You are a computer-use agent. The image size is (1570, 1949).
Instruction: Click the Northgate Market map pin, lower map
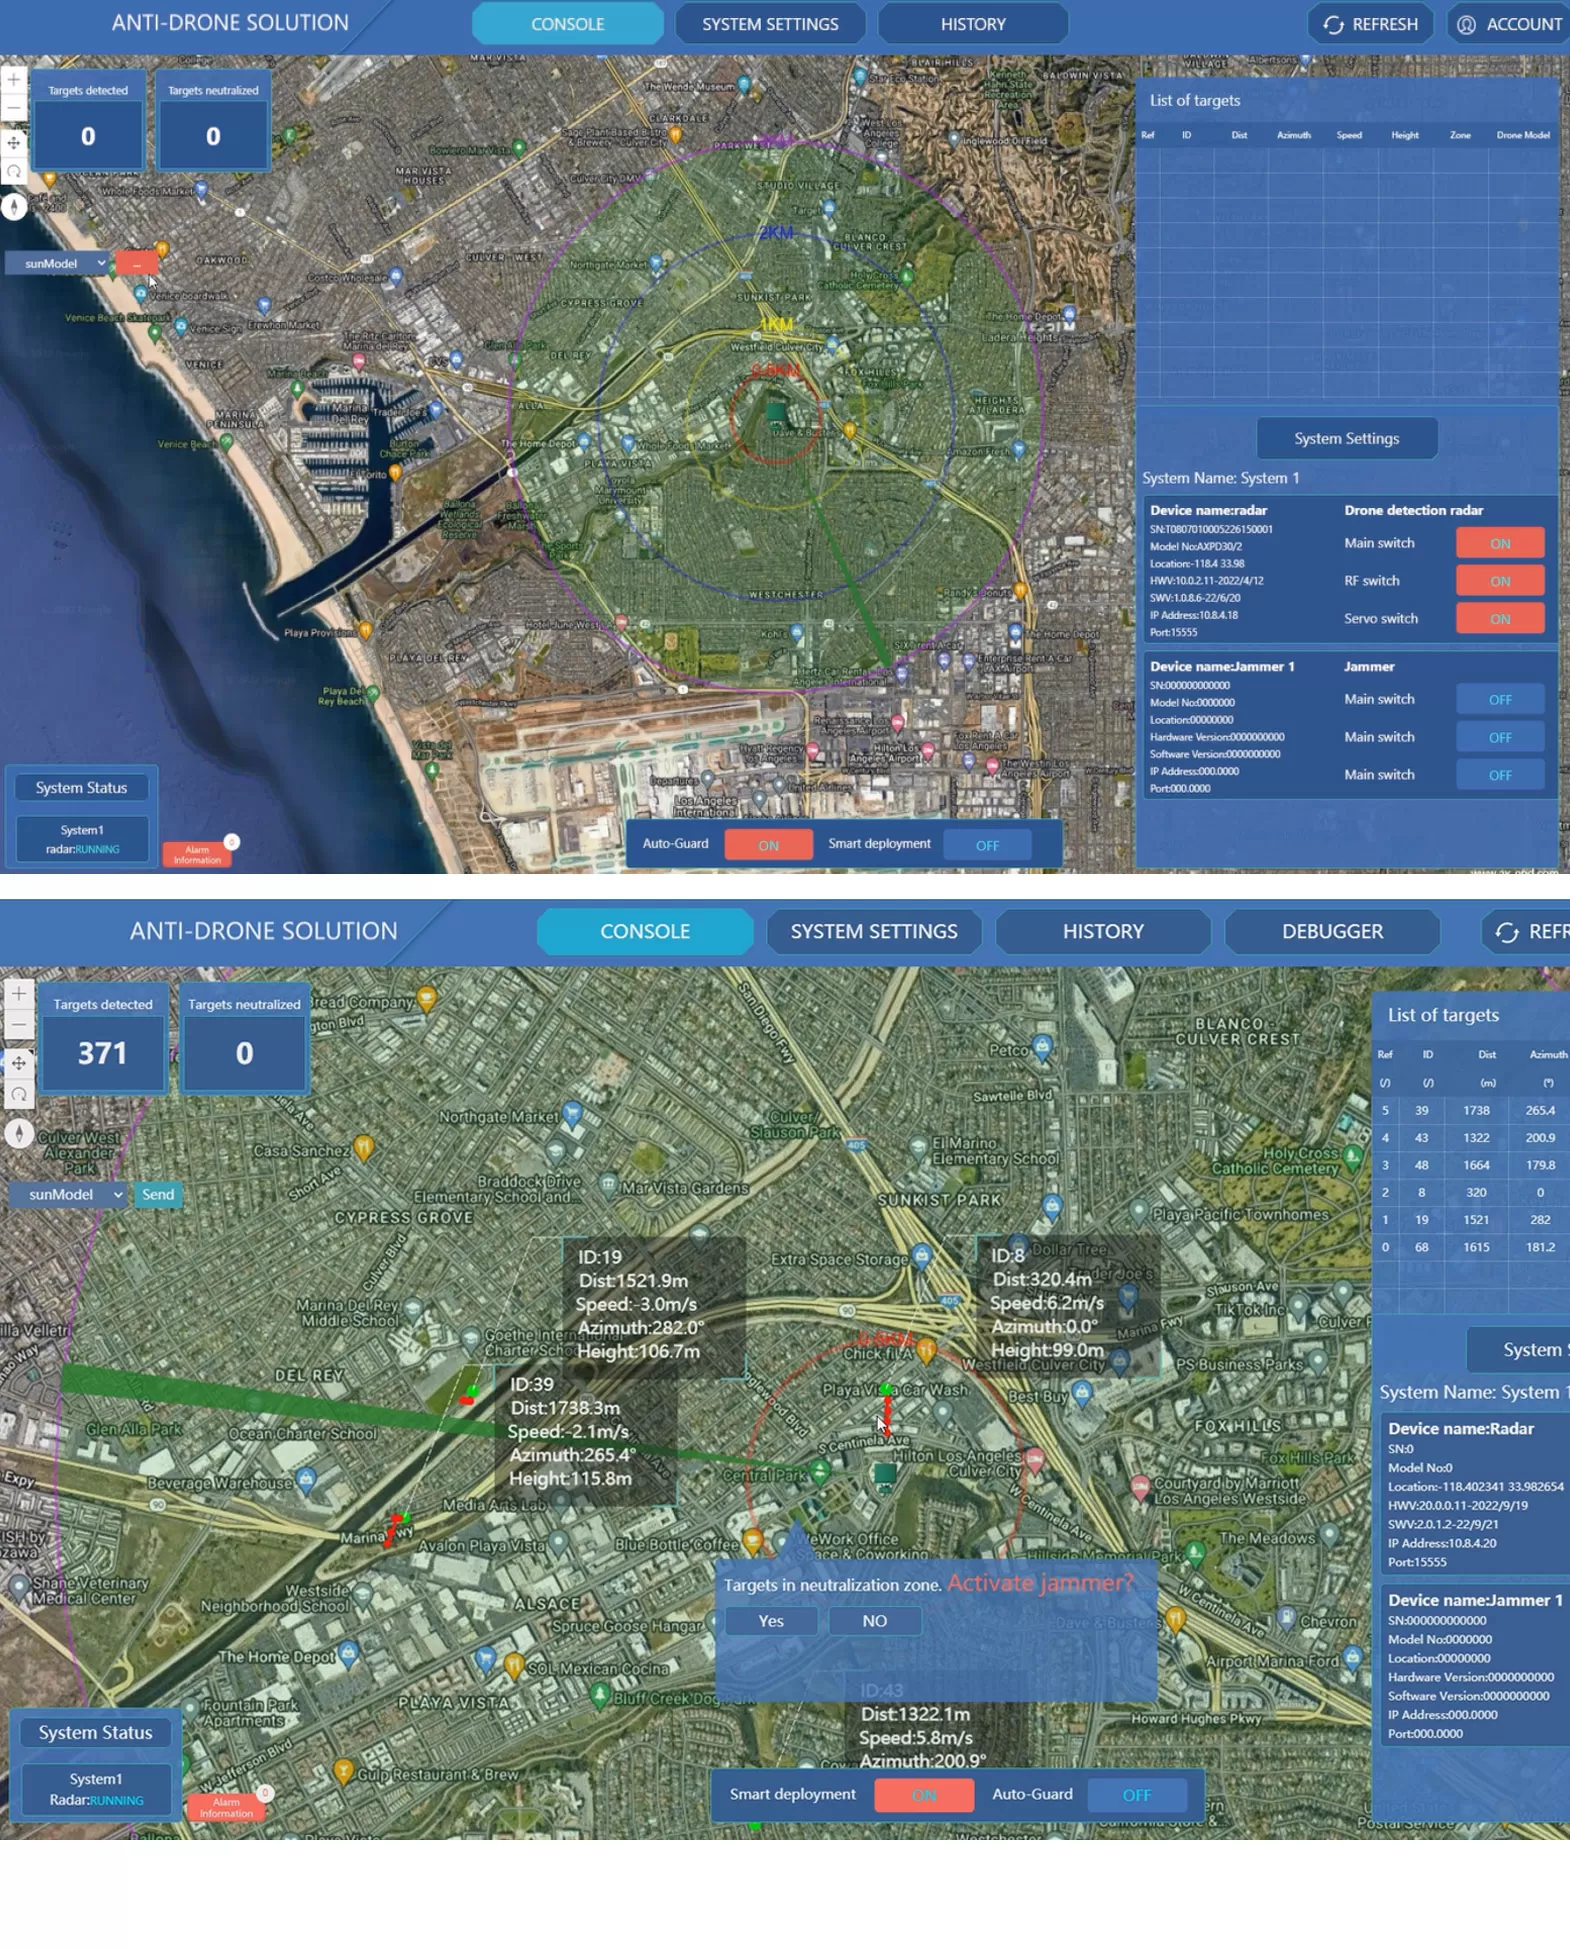point(572,1113)
